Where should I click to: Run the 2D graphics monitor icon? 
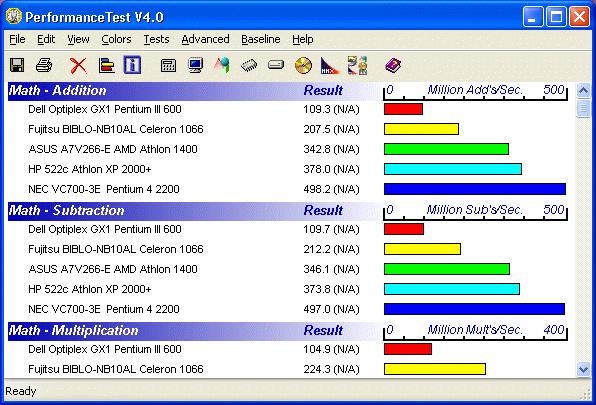coord(195,65)
